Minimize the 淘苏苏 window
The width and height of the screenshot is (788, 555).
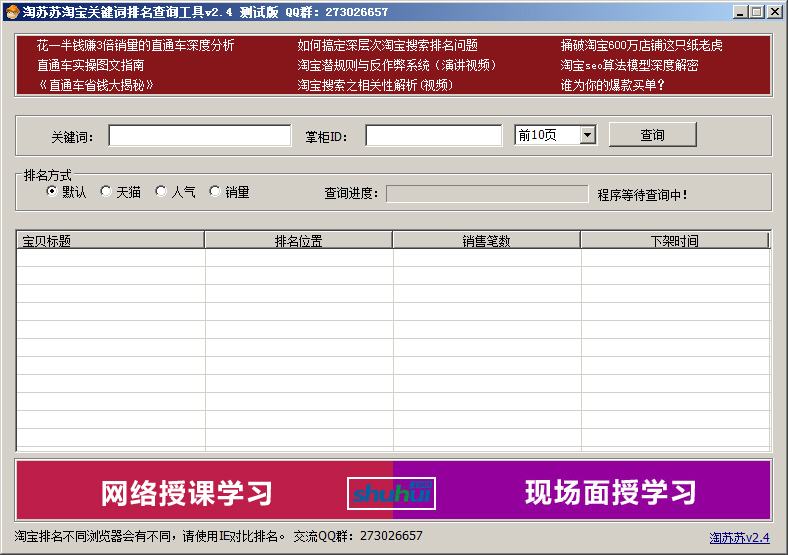point(739,12)
